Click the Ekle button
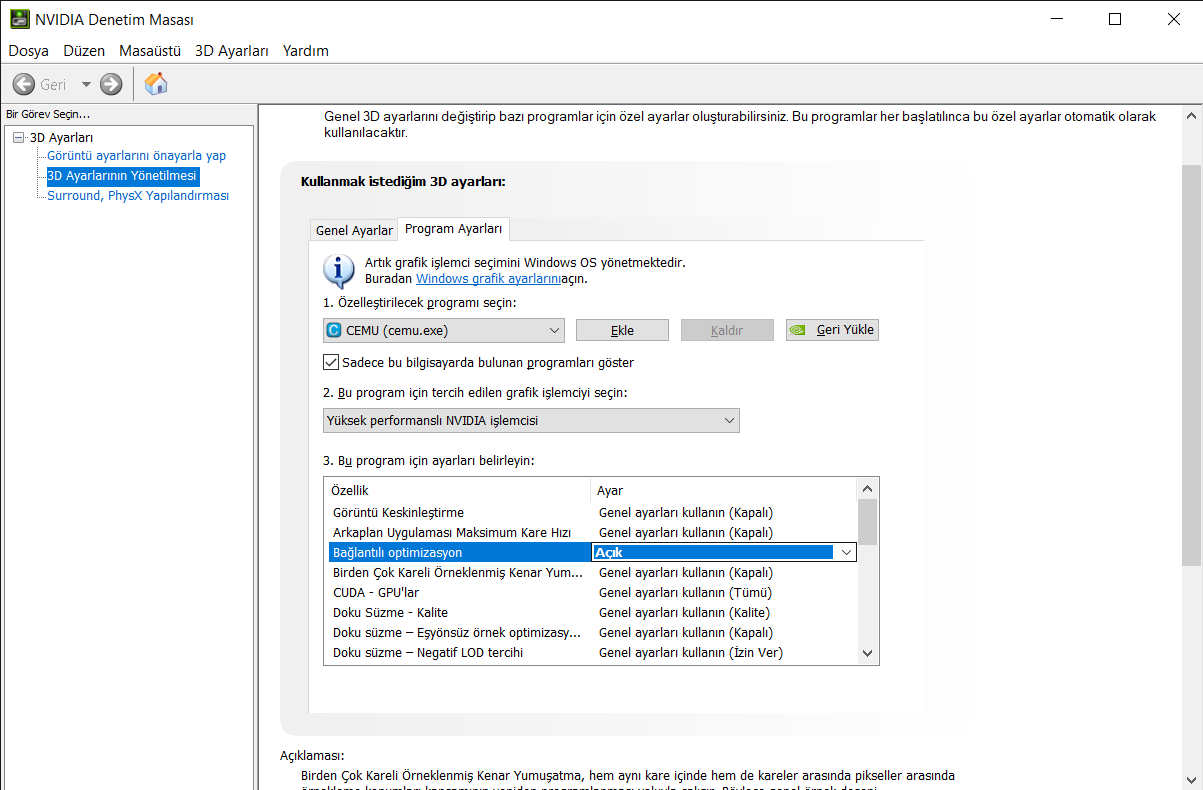This screenshot has width=1203, height=790. point(623,330)
